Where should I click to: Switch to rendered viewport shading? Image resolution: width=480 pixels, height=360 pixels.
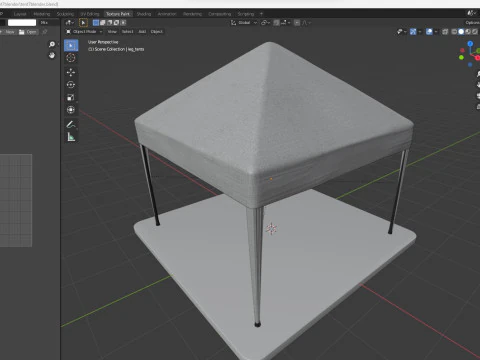tap(475, 32)
